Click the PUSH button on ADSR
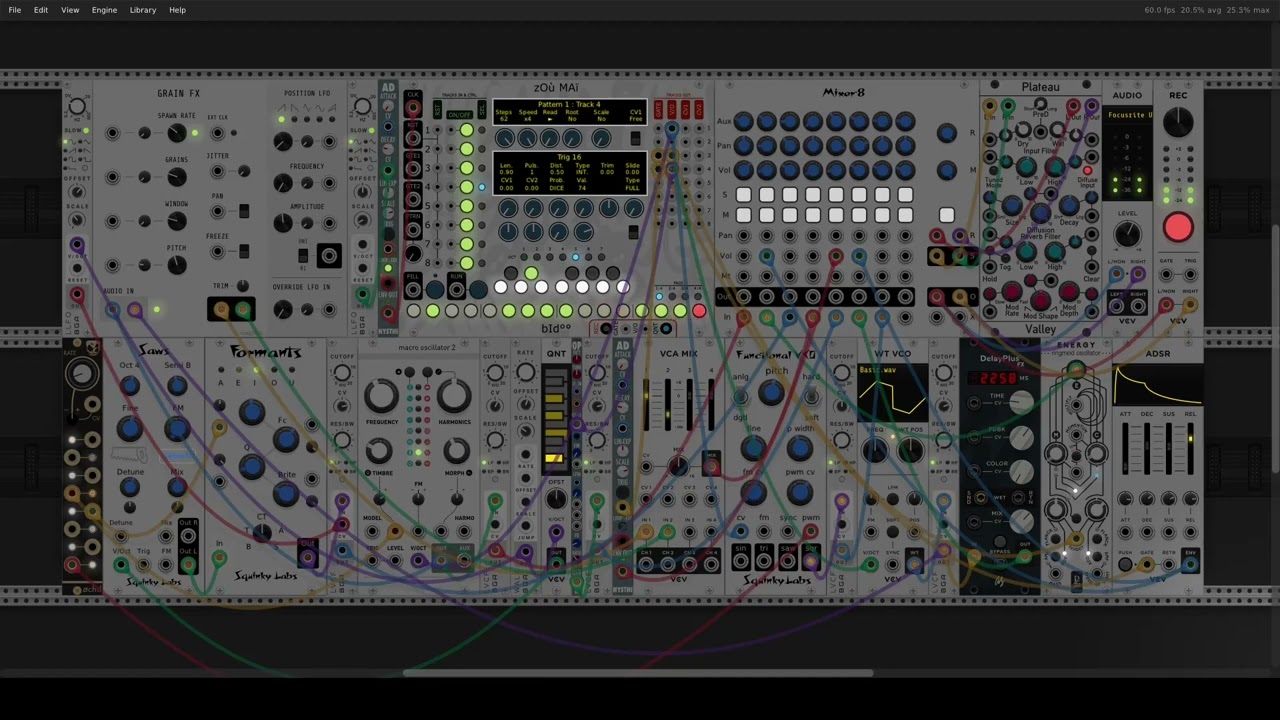Image resolution: width=1280 pixels, height=720 pixels. point(1125,565)
